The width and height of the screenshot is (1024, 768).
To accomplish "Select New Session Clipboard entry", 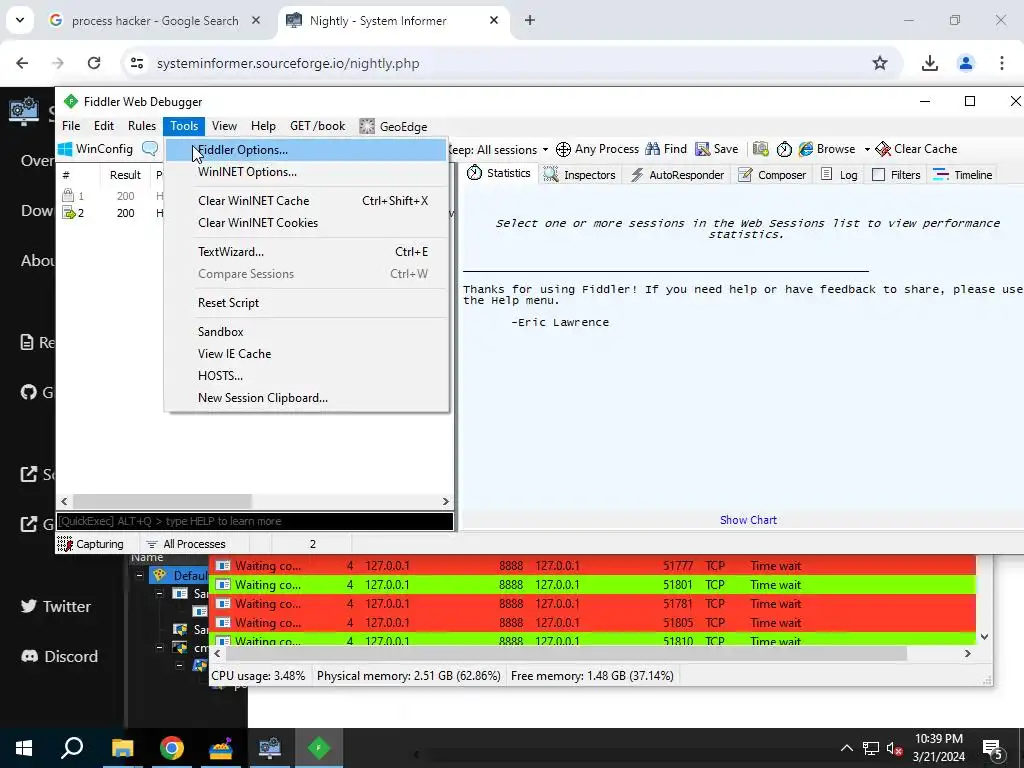I will [306, 398].
